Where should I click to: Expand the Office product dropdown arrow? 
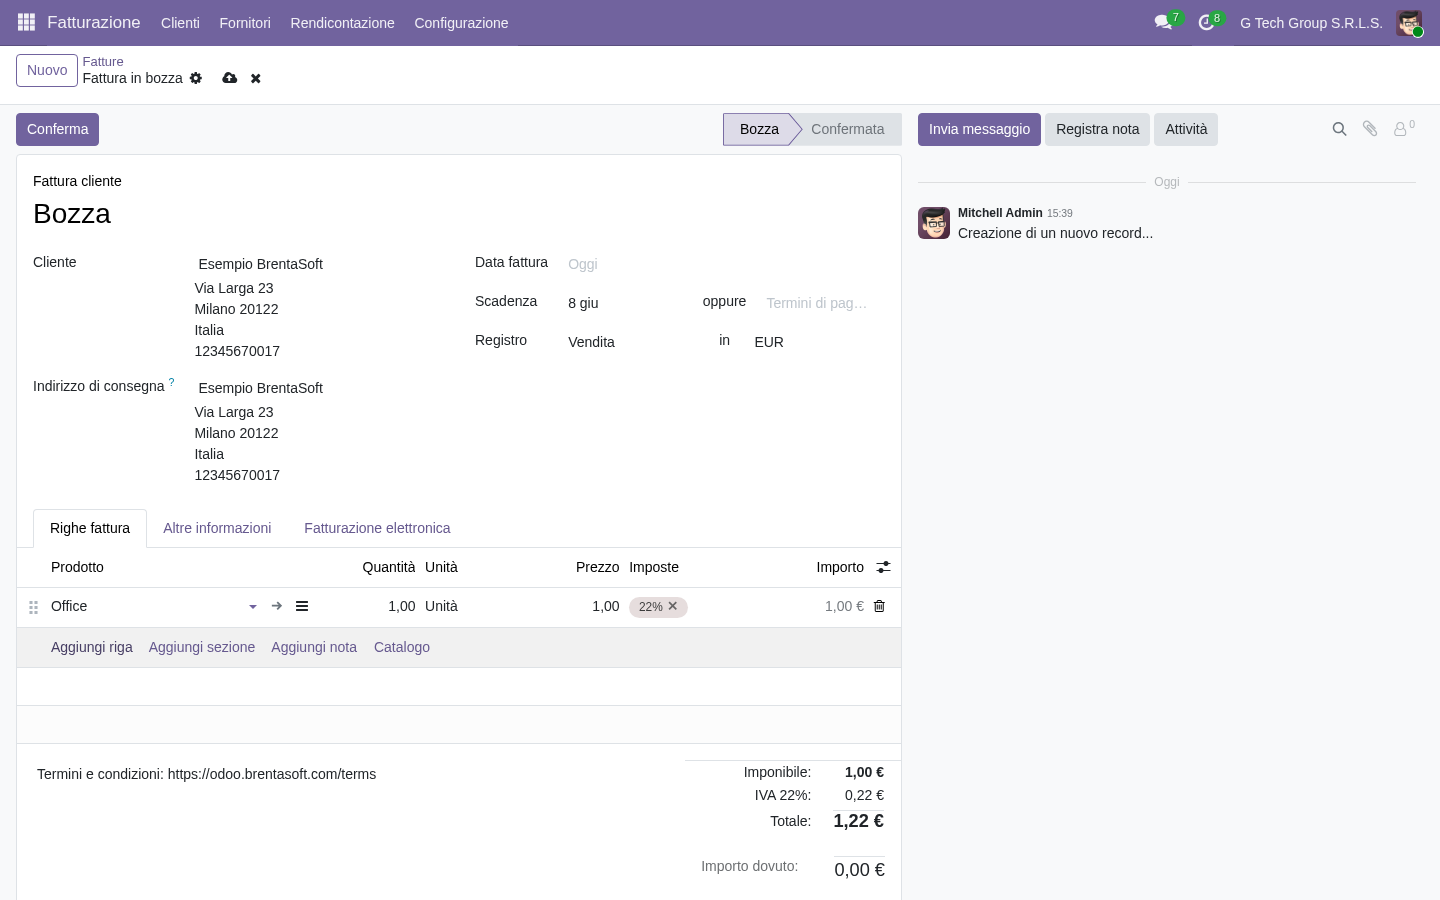tap(253, 607)
